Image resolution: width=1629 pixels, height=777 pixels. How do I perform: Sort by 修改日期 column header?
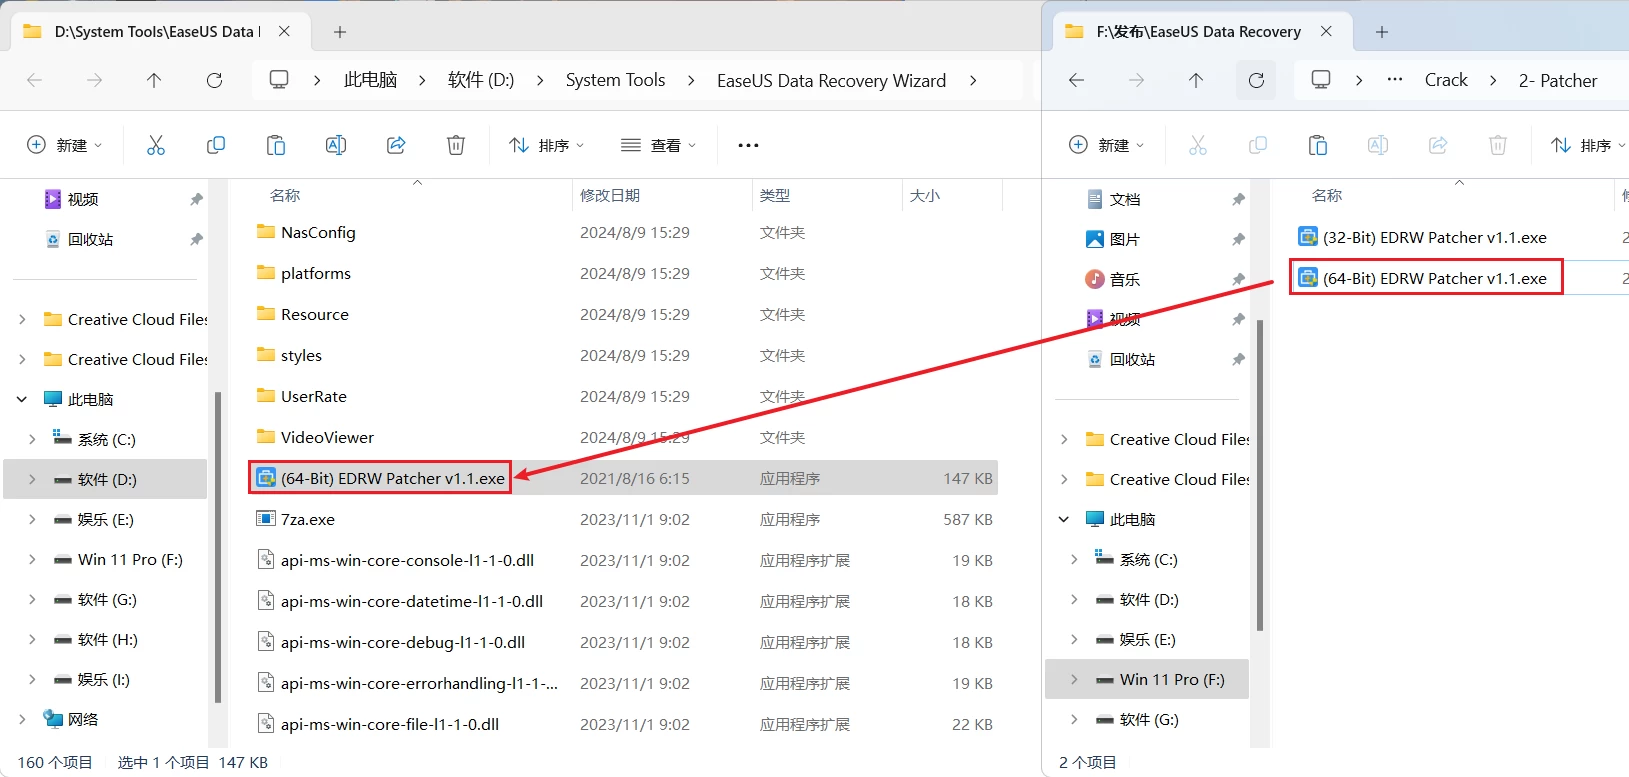pyautogui.click(x=610, y=195)
